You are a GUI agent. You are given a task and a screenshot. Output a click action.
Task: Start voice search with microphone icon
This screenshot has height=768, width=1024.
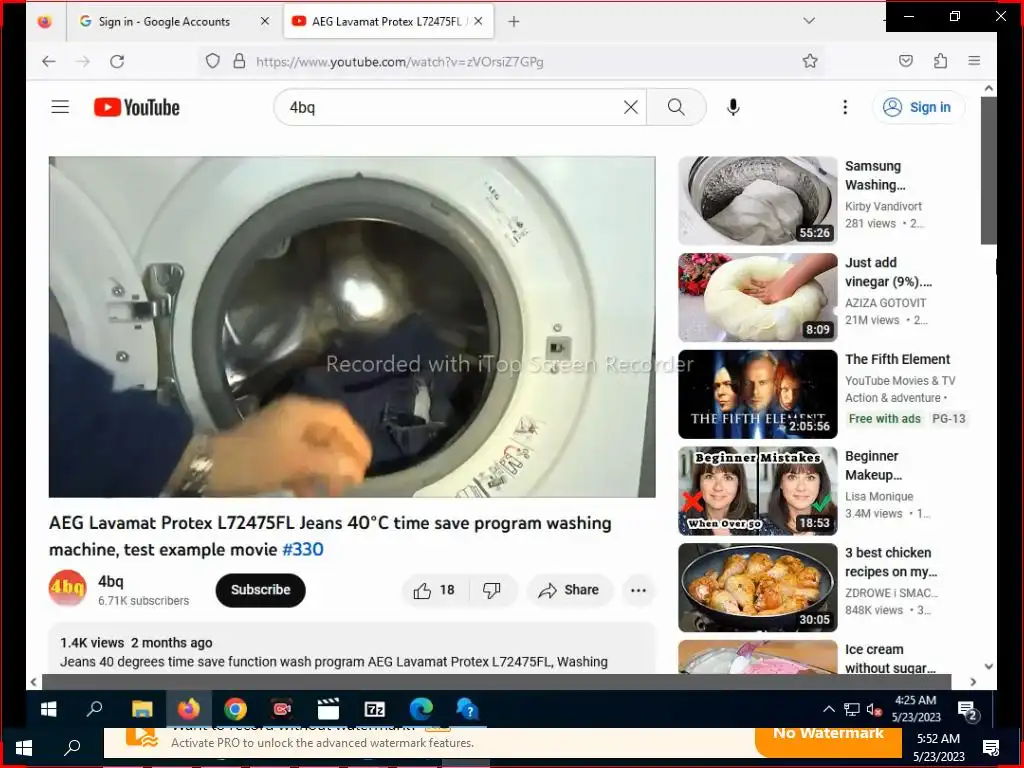click(733, 107)
